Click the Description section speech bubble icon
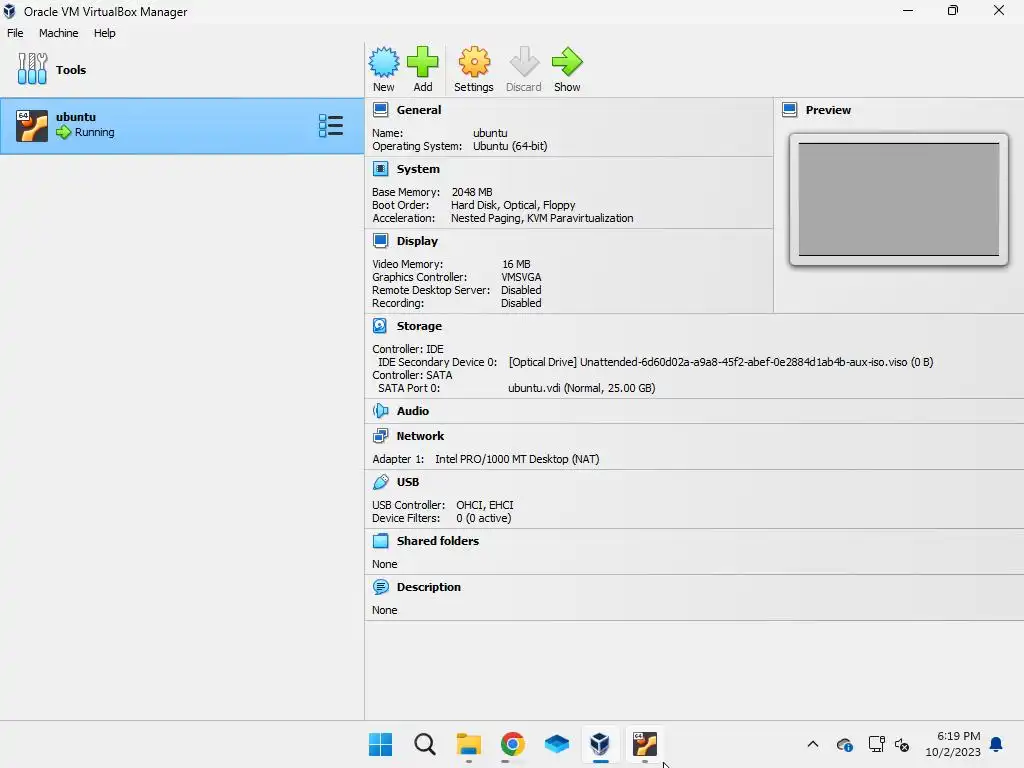The image size is (1024, 768). pyautogui.click(x=380, y=586)
